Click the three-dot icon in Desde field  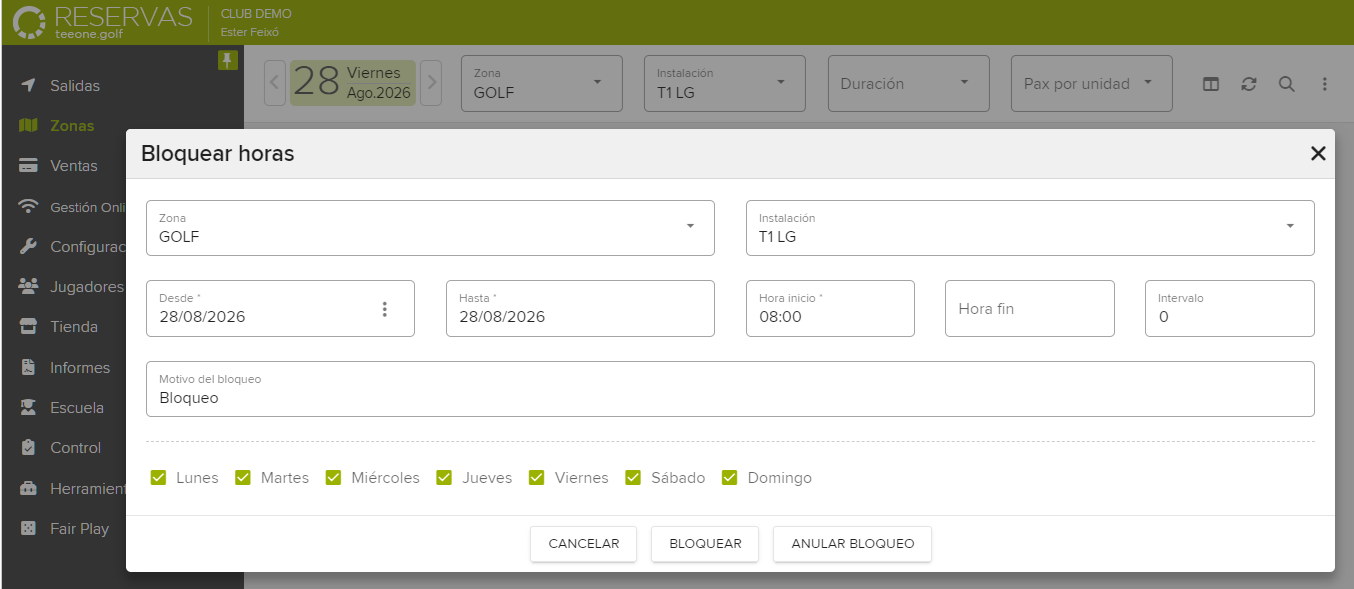click(385, 309)
